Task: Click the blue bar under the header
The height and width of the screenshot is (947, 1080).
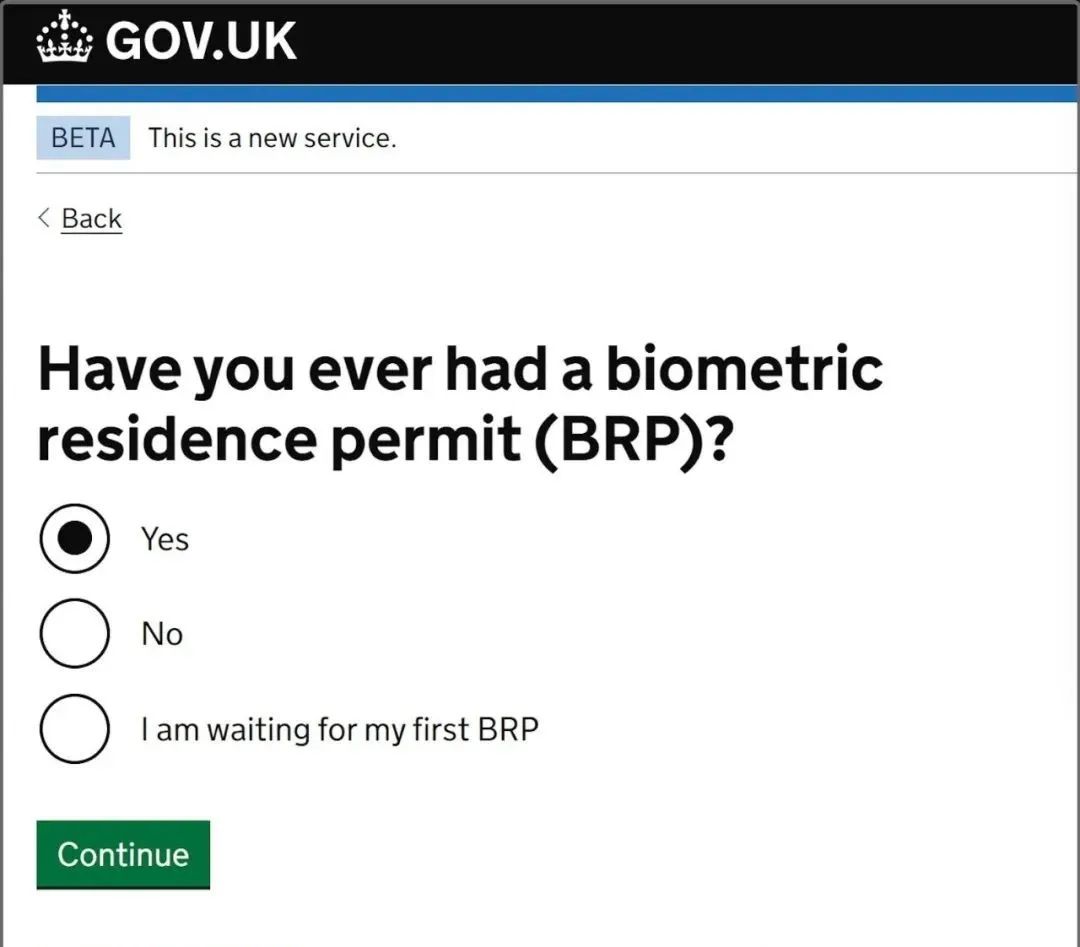Action: click(557, 94)
